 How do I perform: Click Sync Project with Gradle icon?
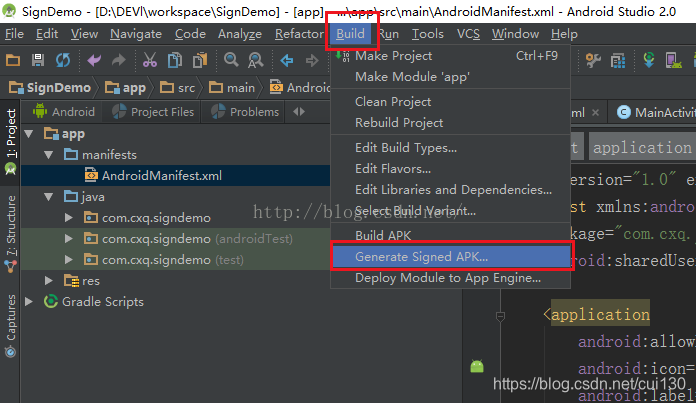click(x=649, y=59)
